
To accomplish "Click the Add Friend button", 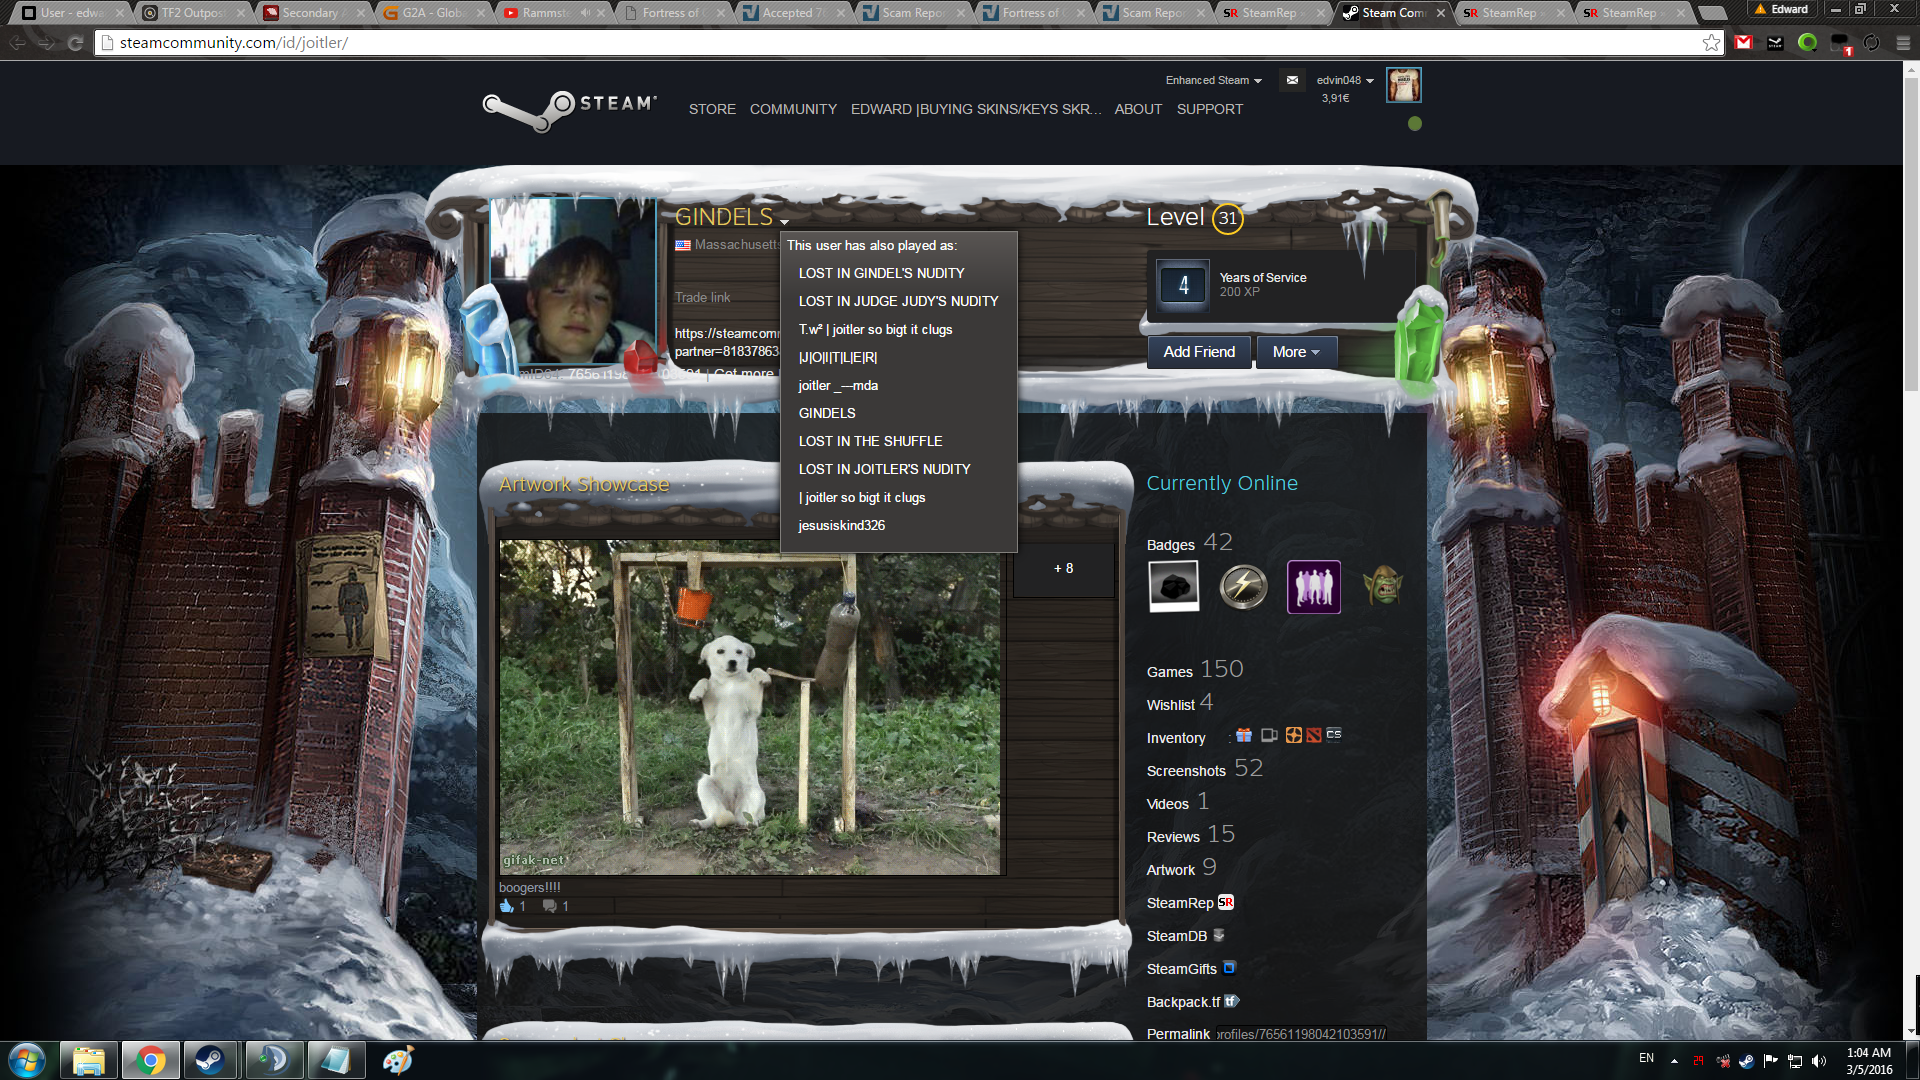I will pos(1199,352).
